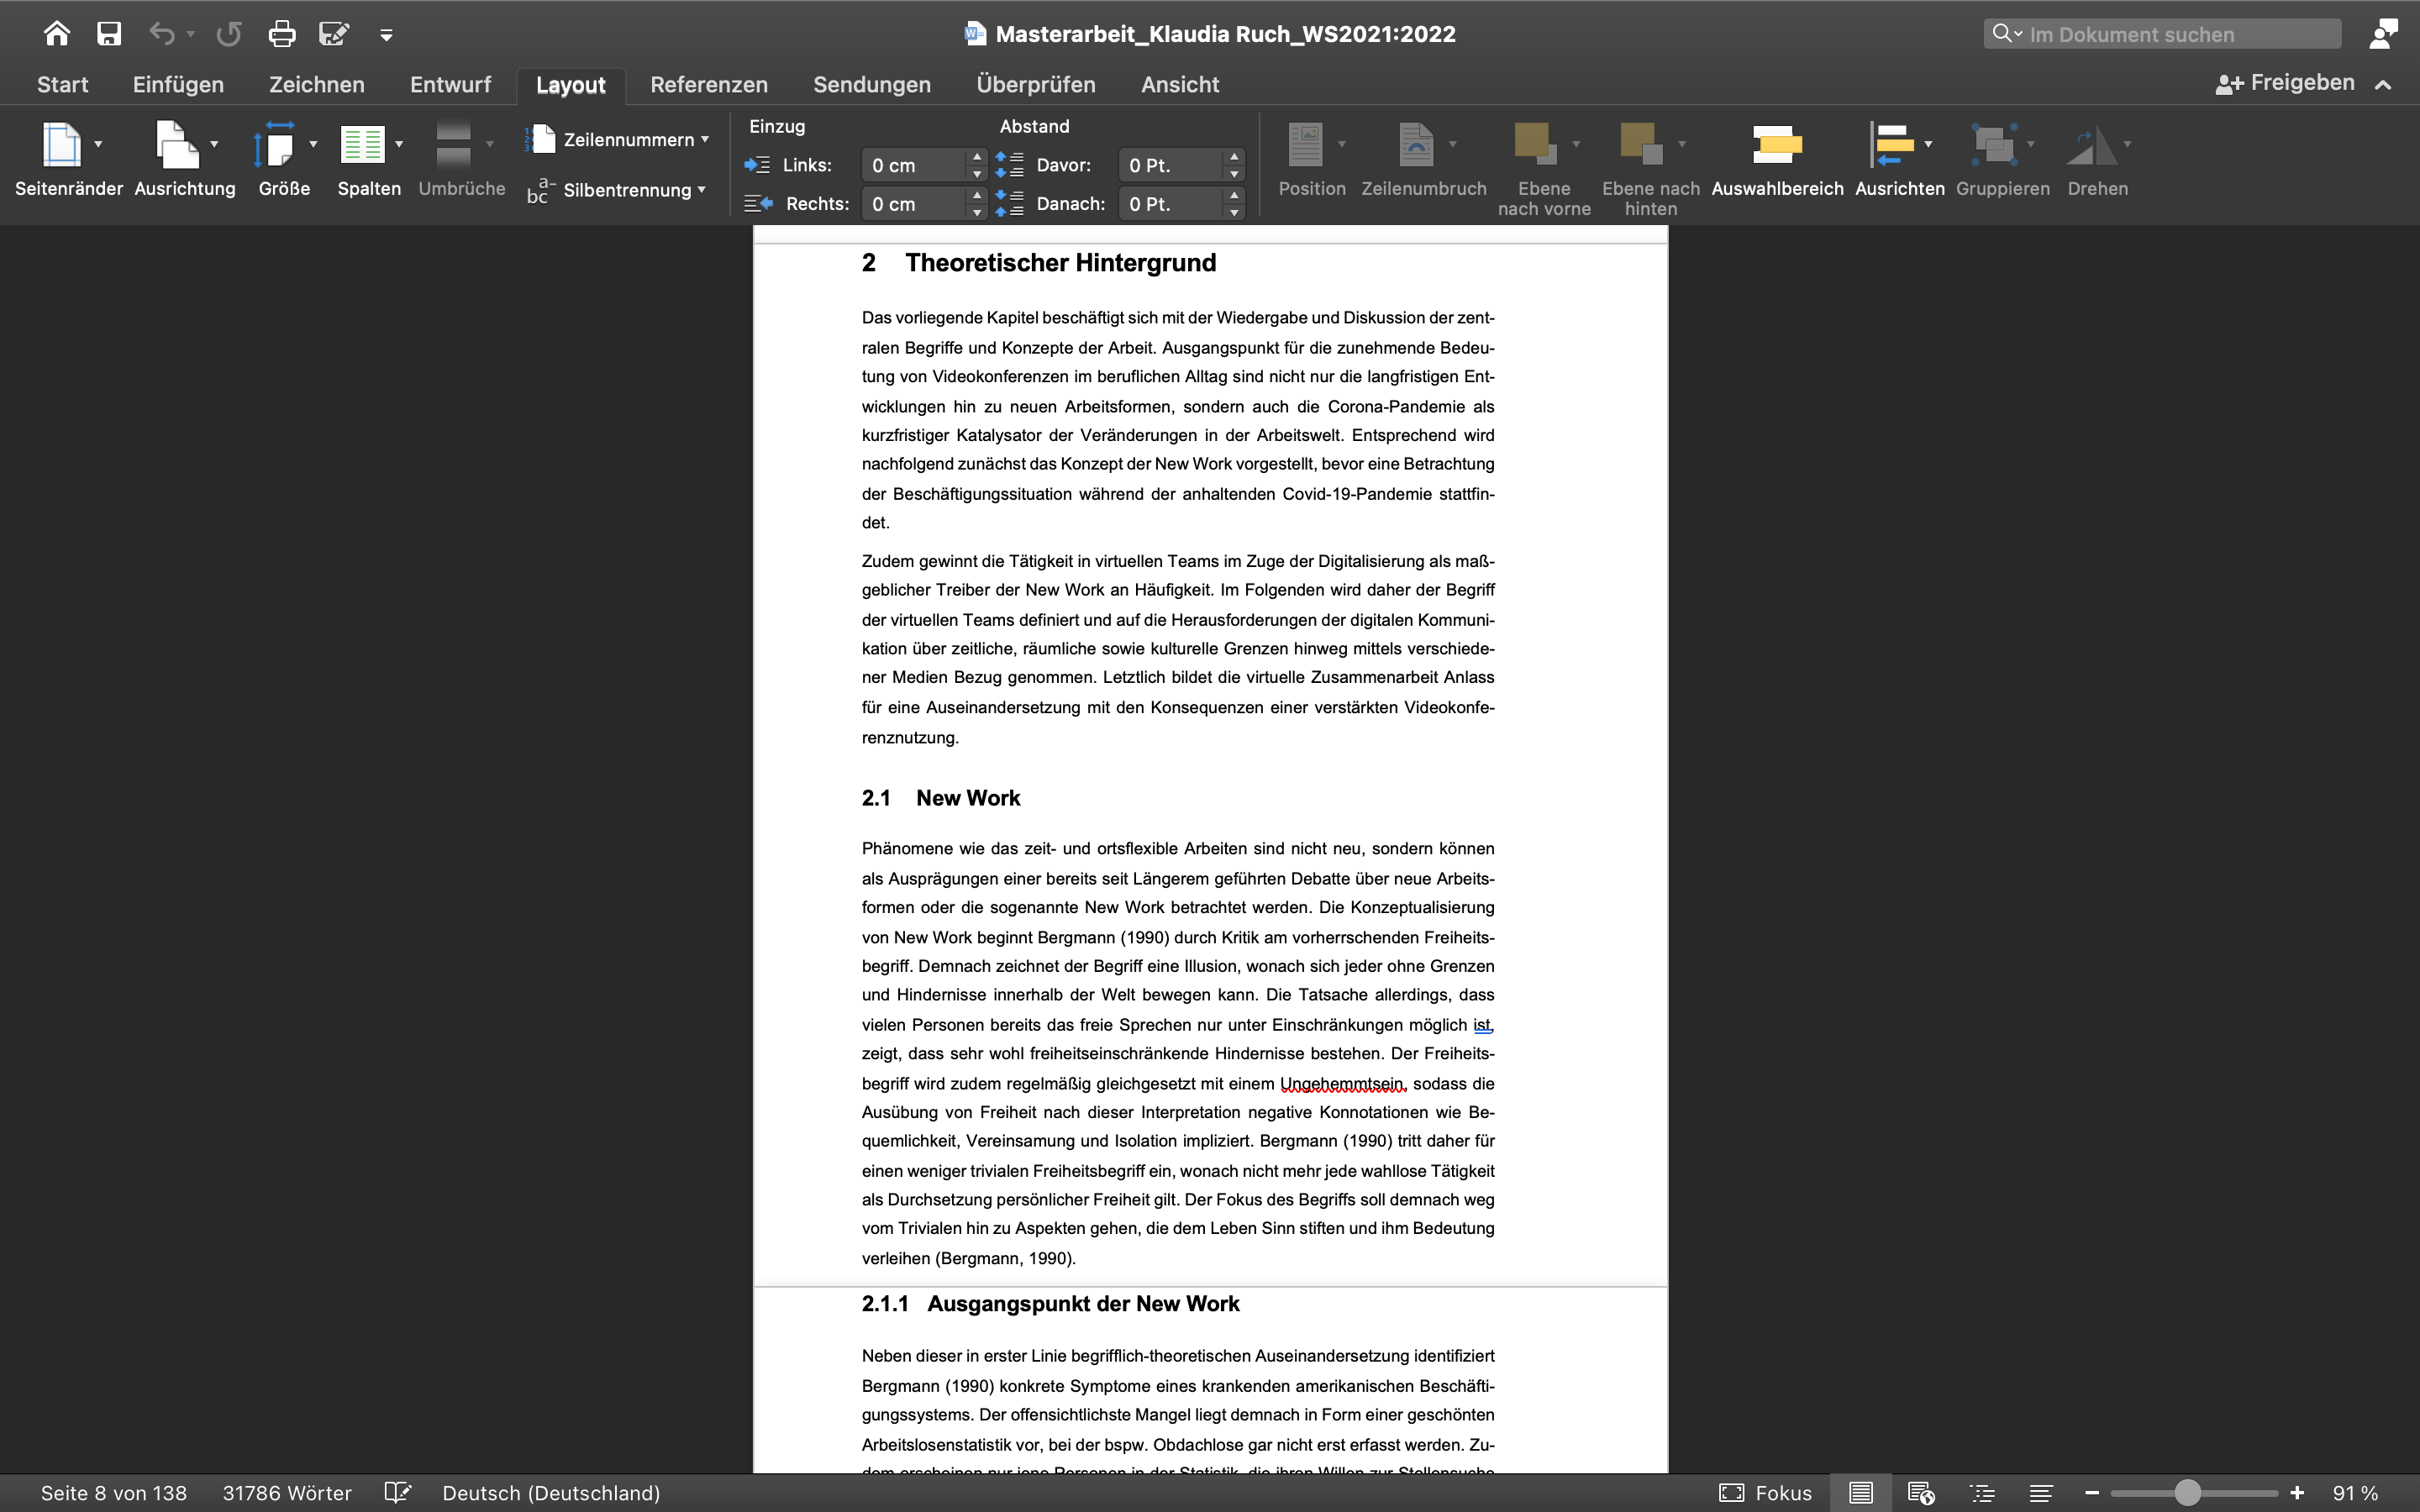Click the Print icon
Screen dimensions: 2420x1512
click(282, 34)
